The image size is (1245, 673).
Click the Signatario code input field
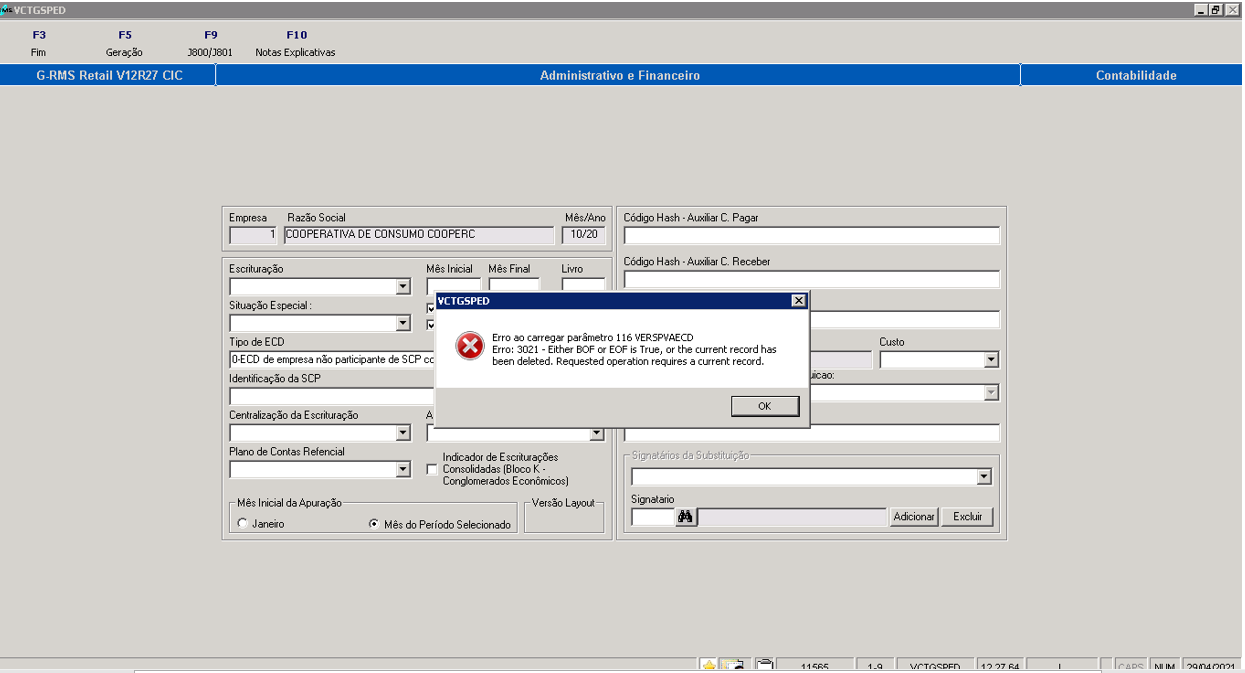[653, 517]
